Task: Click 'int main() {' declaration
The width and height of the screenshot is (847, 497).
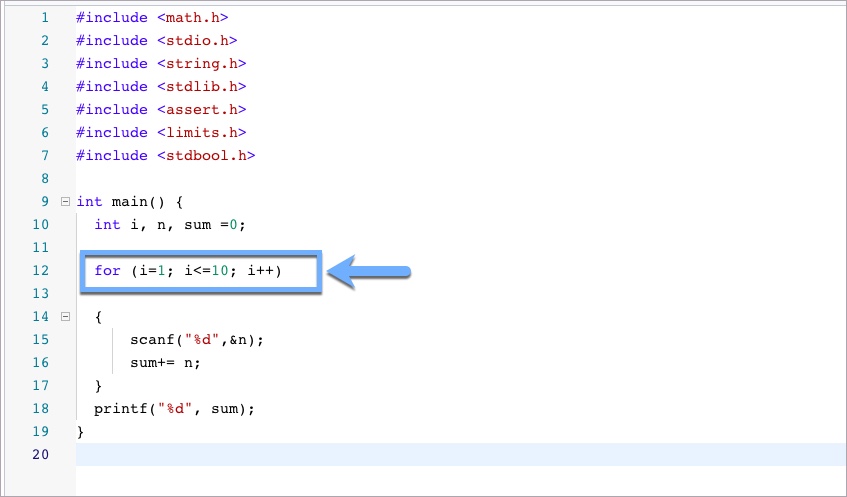Action: (x=130, y=202)
